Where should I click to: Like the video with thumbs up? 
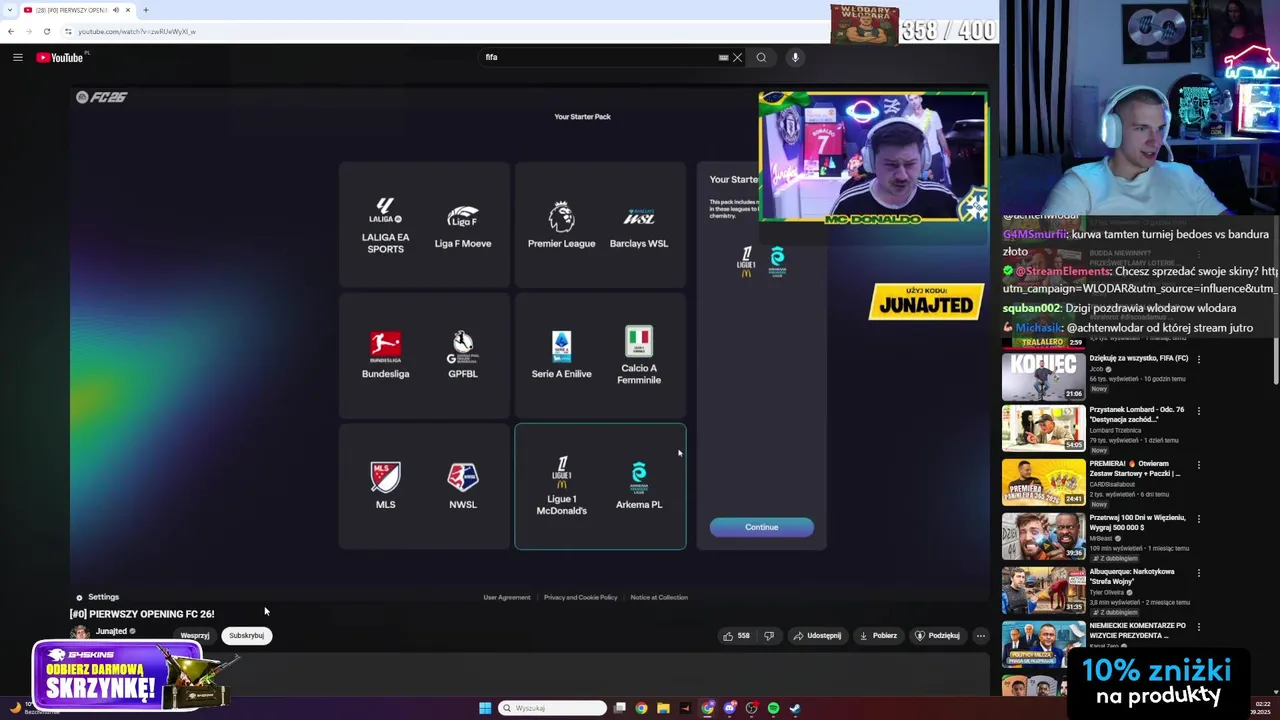click(736, 635)
